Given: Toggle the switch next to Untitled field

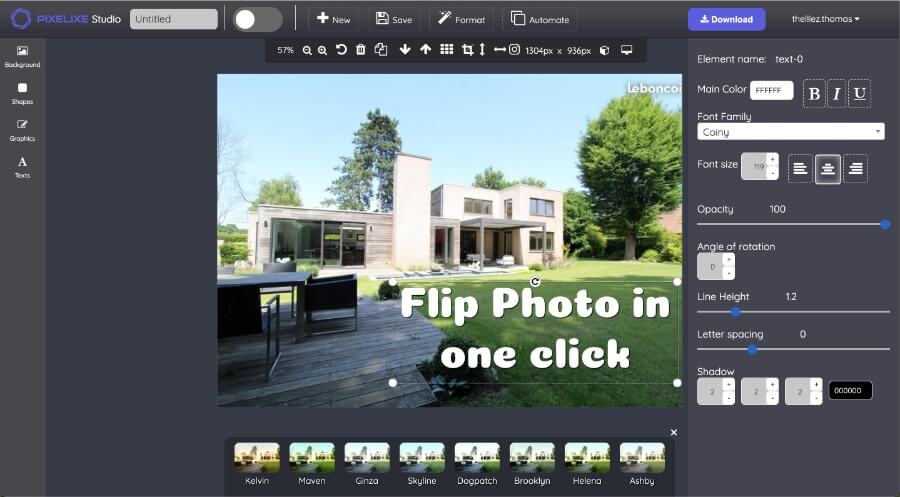Looking at the screenshot, I should [257, 19].
